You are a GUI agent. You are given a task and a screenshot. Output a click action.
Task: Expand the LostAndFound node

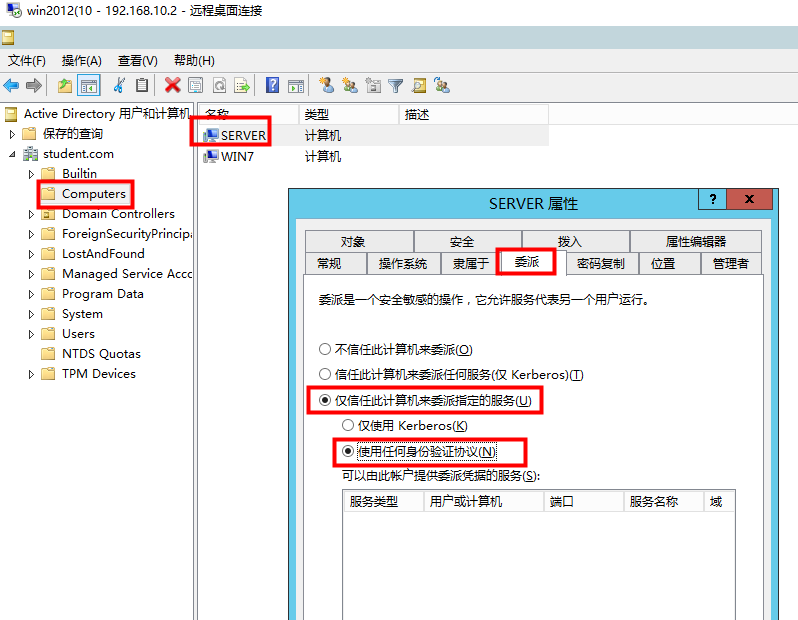coord(31,255)
